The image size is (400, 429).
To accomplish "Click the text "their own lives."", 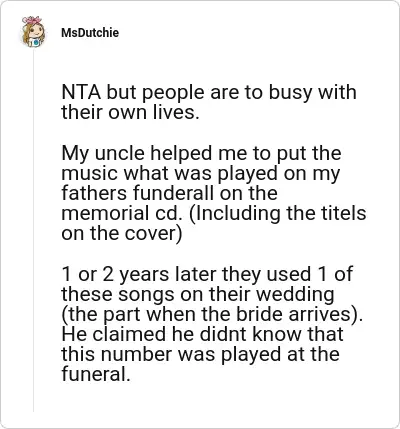I will (130, 112).
